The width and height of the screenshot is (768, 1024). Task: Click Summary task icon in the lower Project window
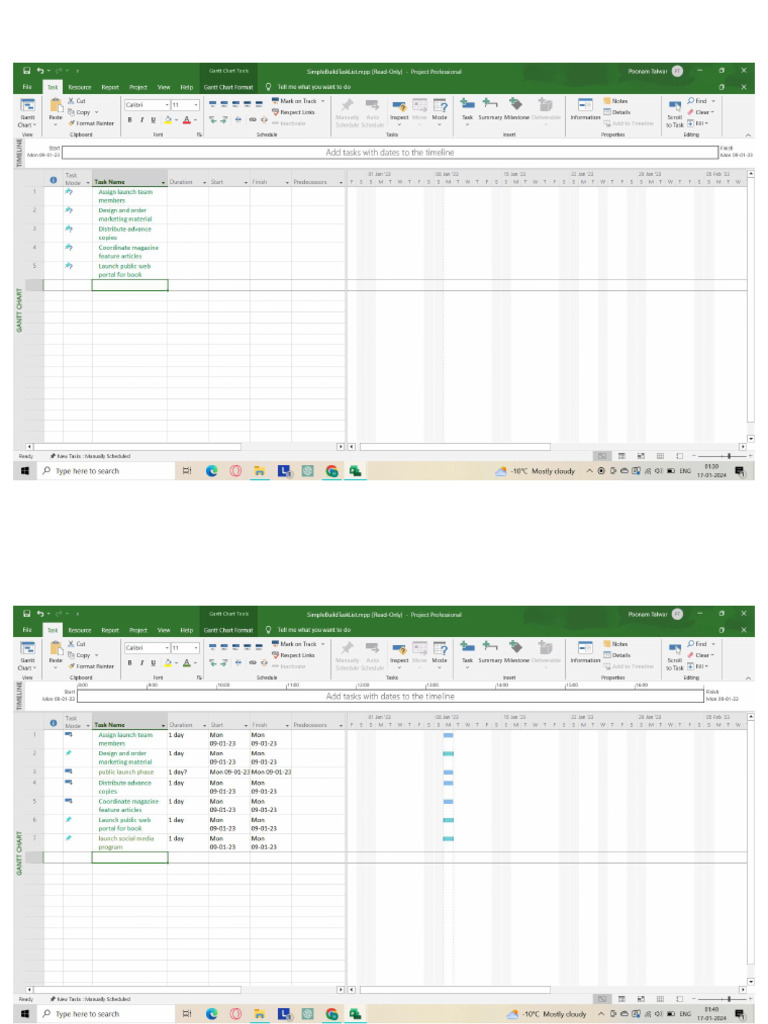click(490, 647)
